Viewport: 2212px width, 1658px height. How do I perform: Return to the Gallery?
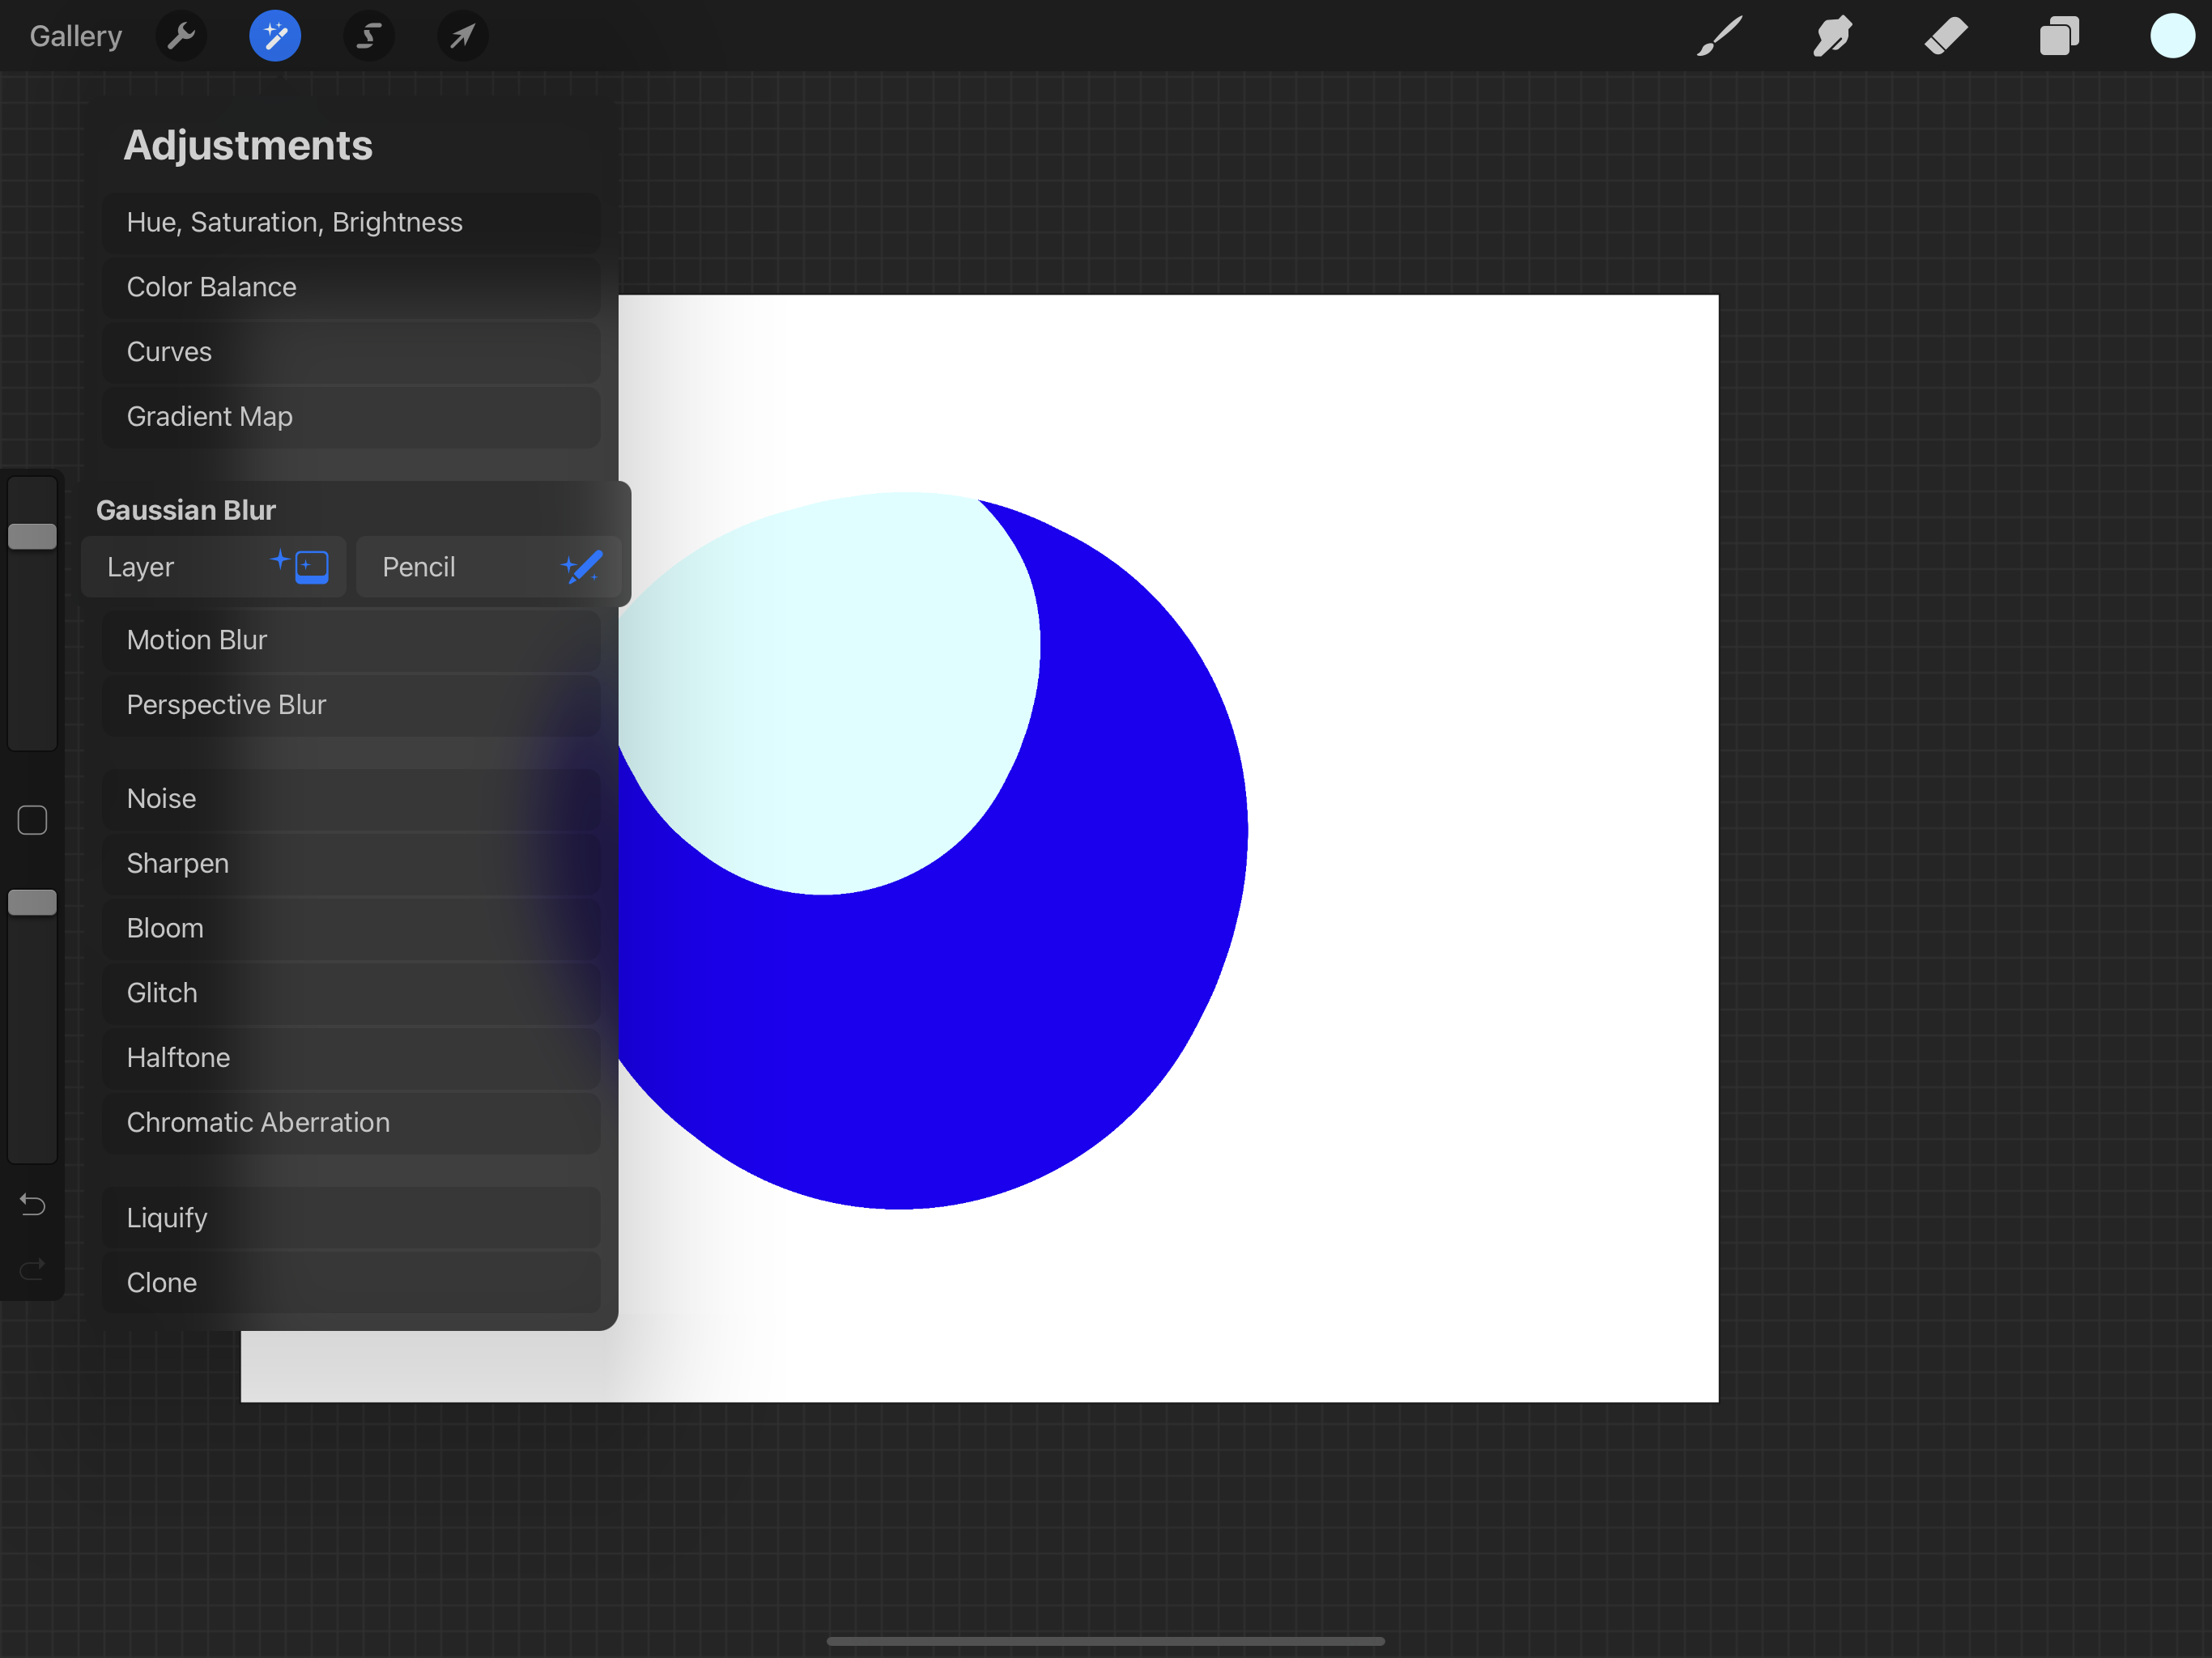tap(76, 37)
